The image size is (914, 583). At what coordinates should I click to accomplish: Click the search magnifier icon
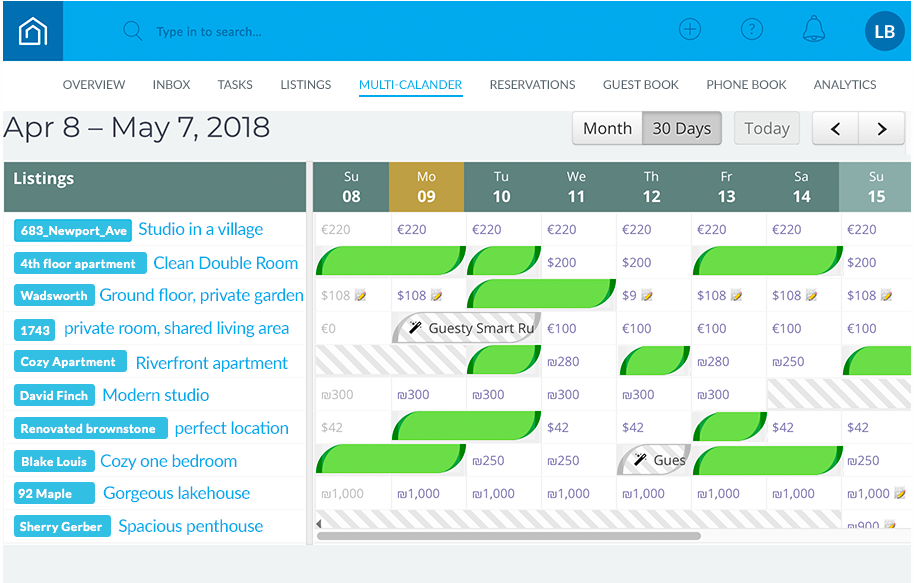tap(132, 31)
